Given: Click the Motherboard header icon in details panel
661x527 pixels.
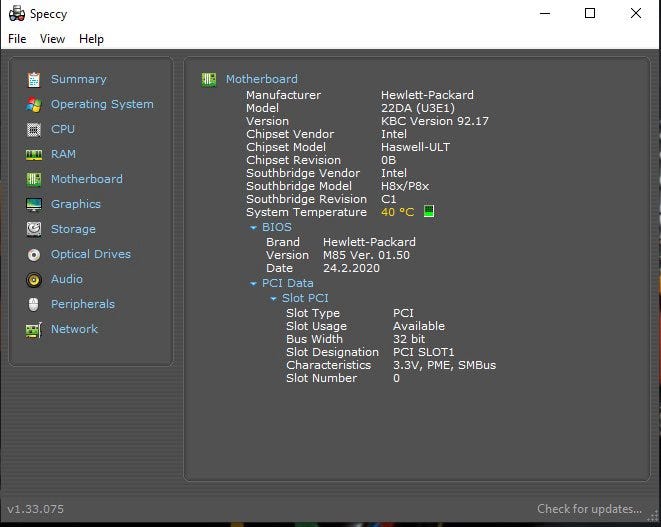Looking at the screenshot, I should (x=209, y=79).
